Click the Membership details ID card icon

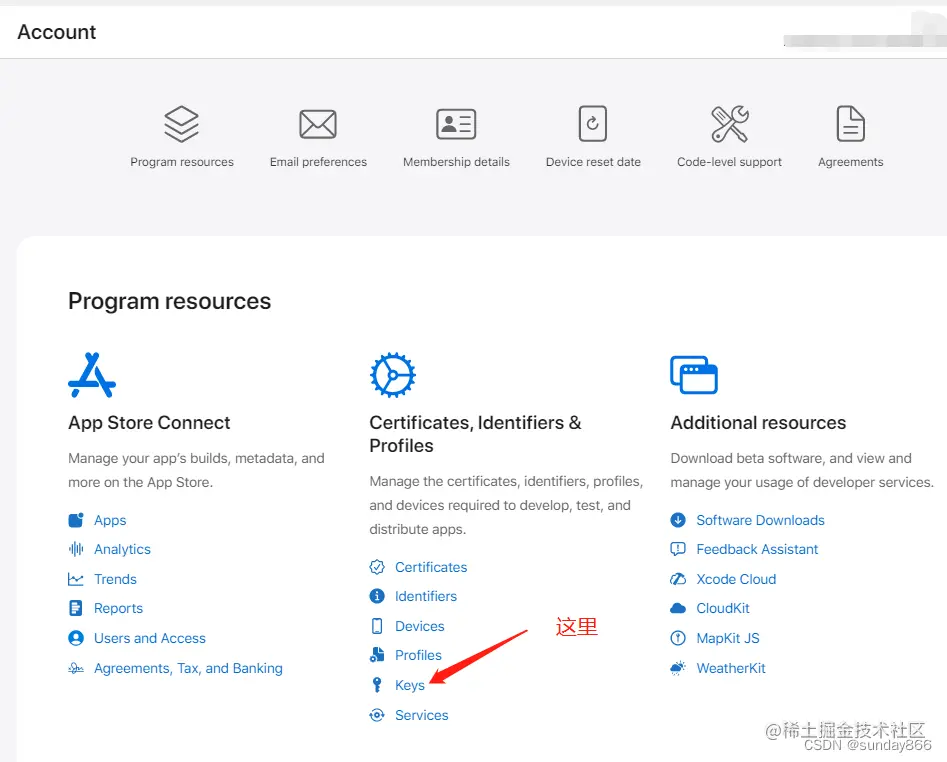[x=456, y=124]
